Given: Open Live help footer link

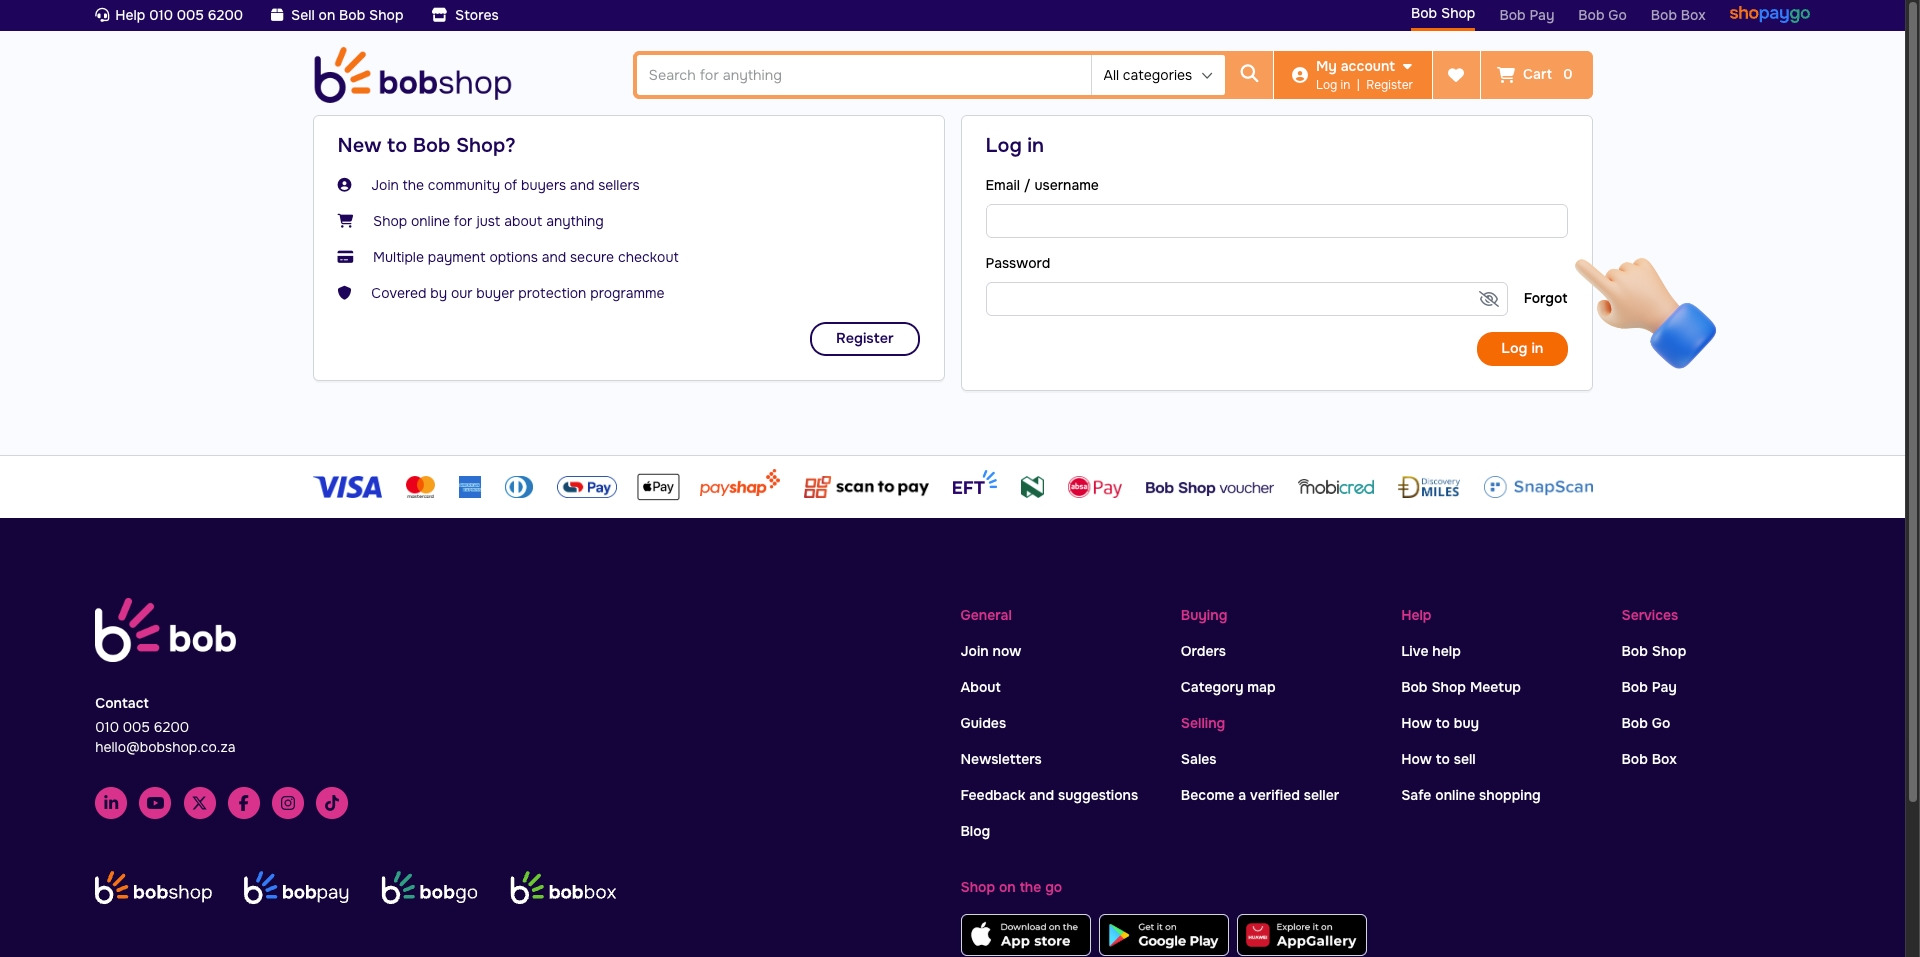Looking at the screenshot, I should click(x=1431, y=651).
